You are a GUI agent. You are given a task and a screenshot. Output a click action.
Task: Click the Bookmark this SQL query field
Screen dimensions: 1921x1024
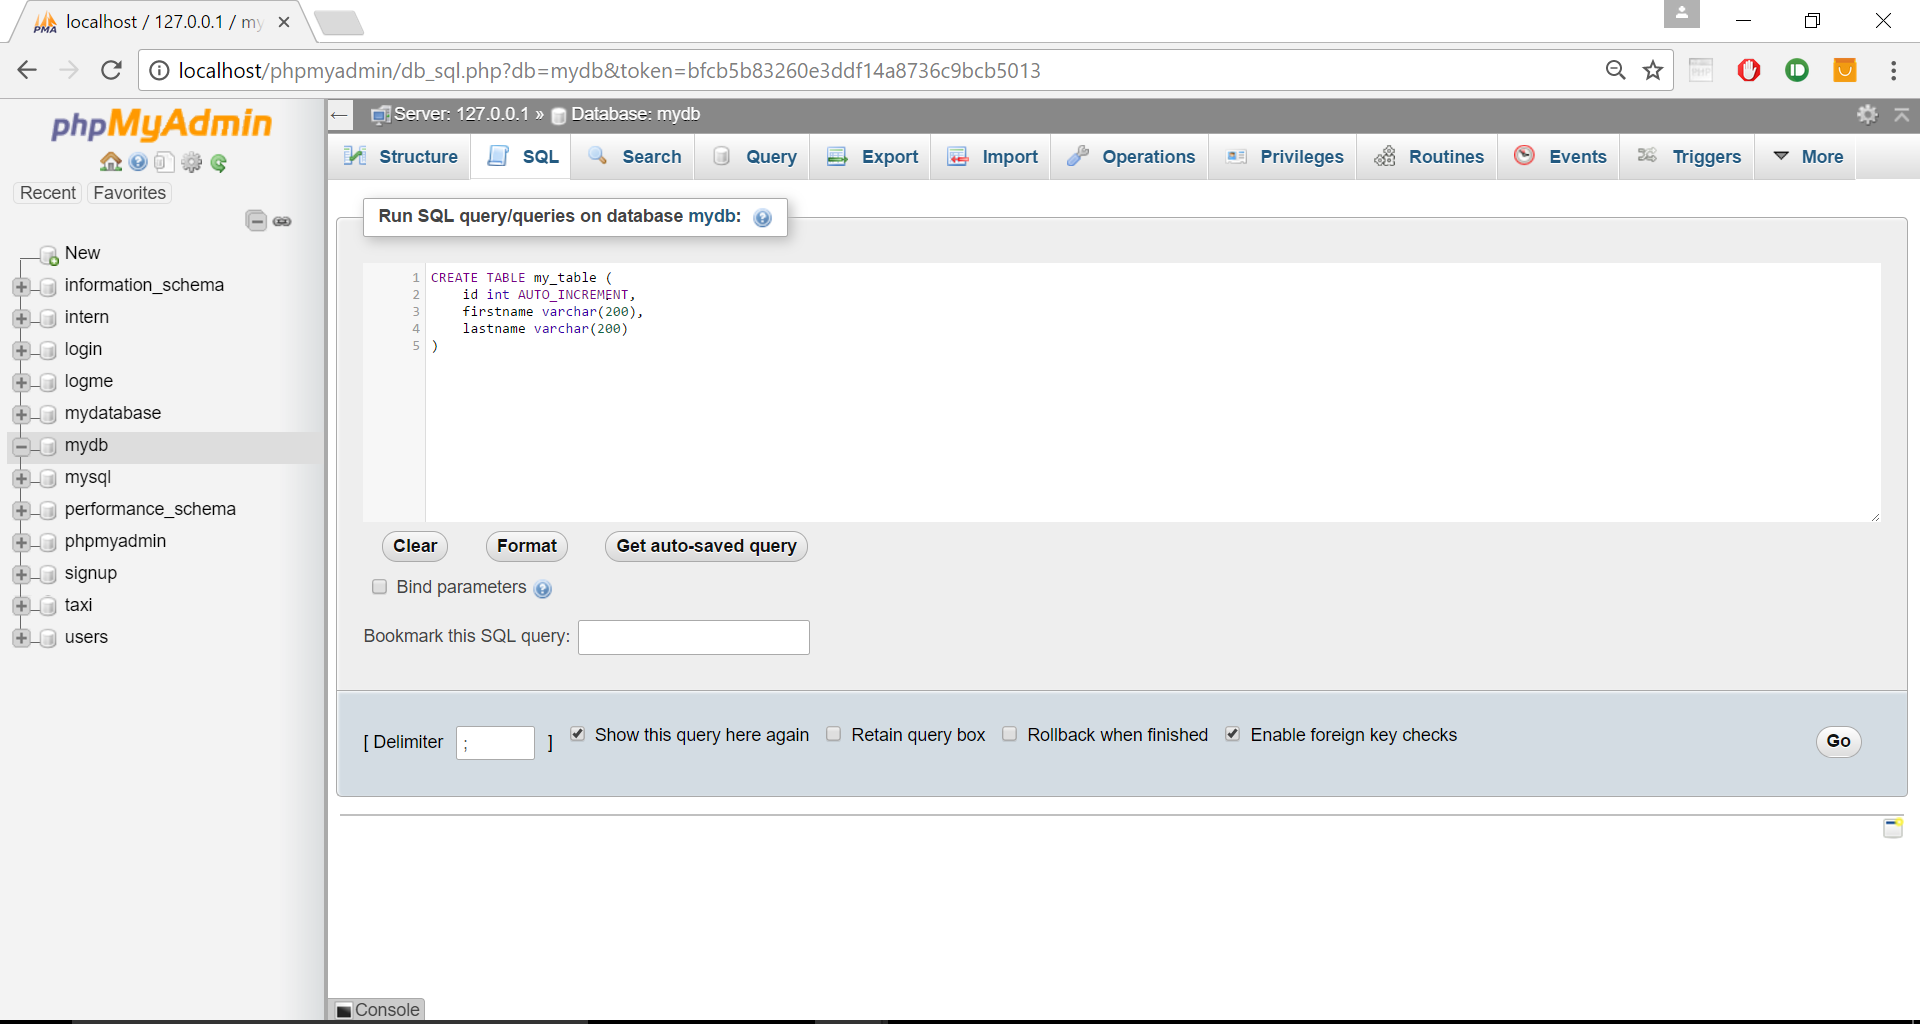click(x=694, y=637)
